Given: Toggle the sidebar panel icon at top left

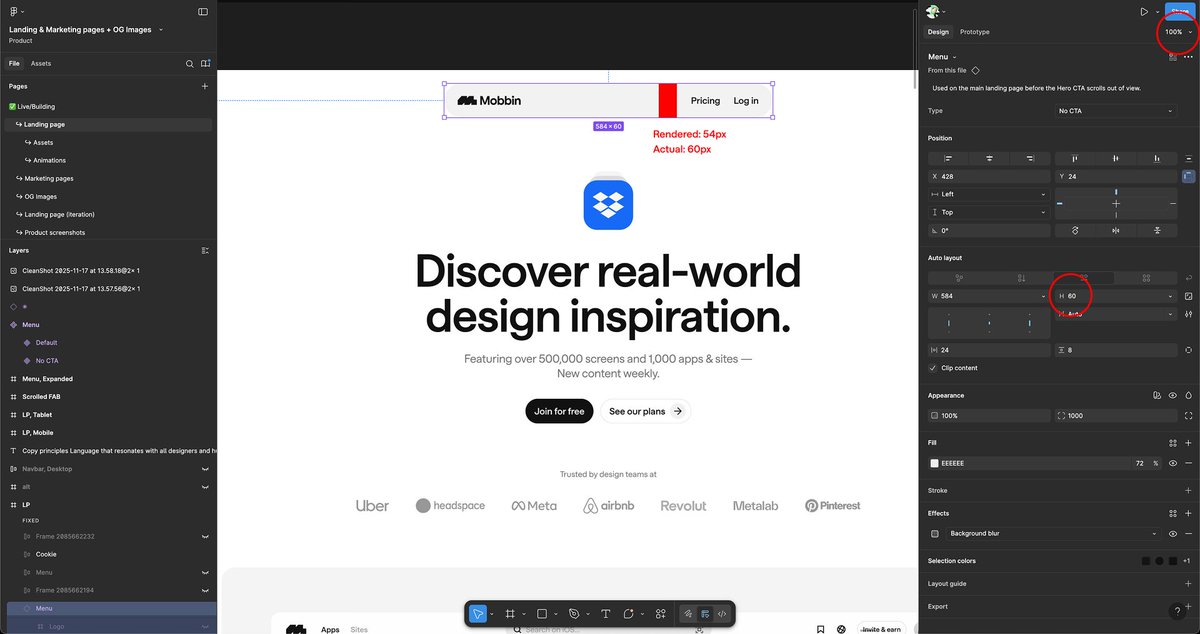Looking at the screenshot, I should 203,12.
